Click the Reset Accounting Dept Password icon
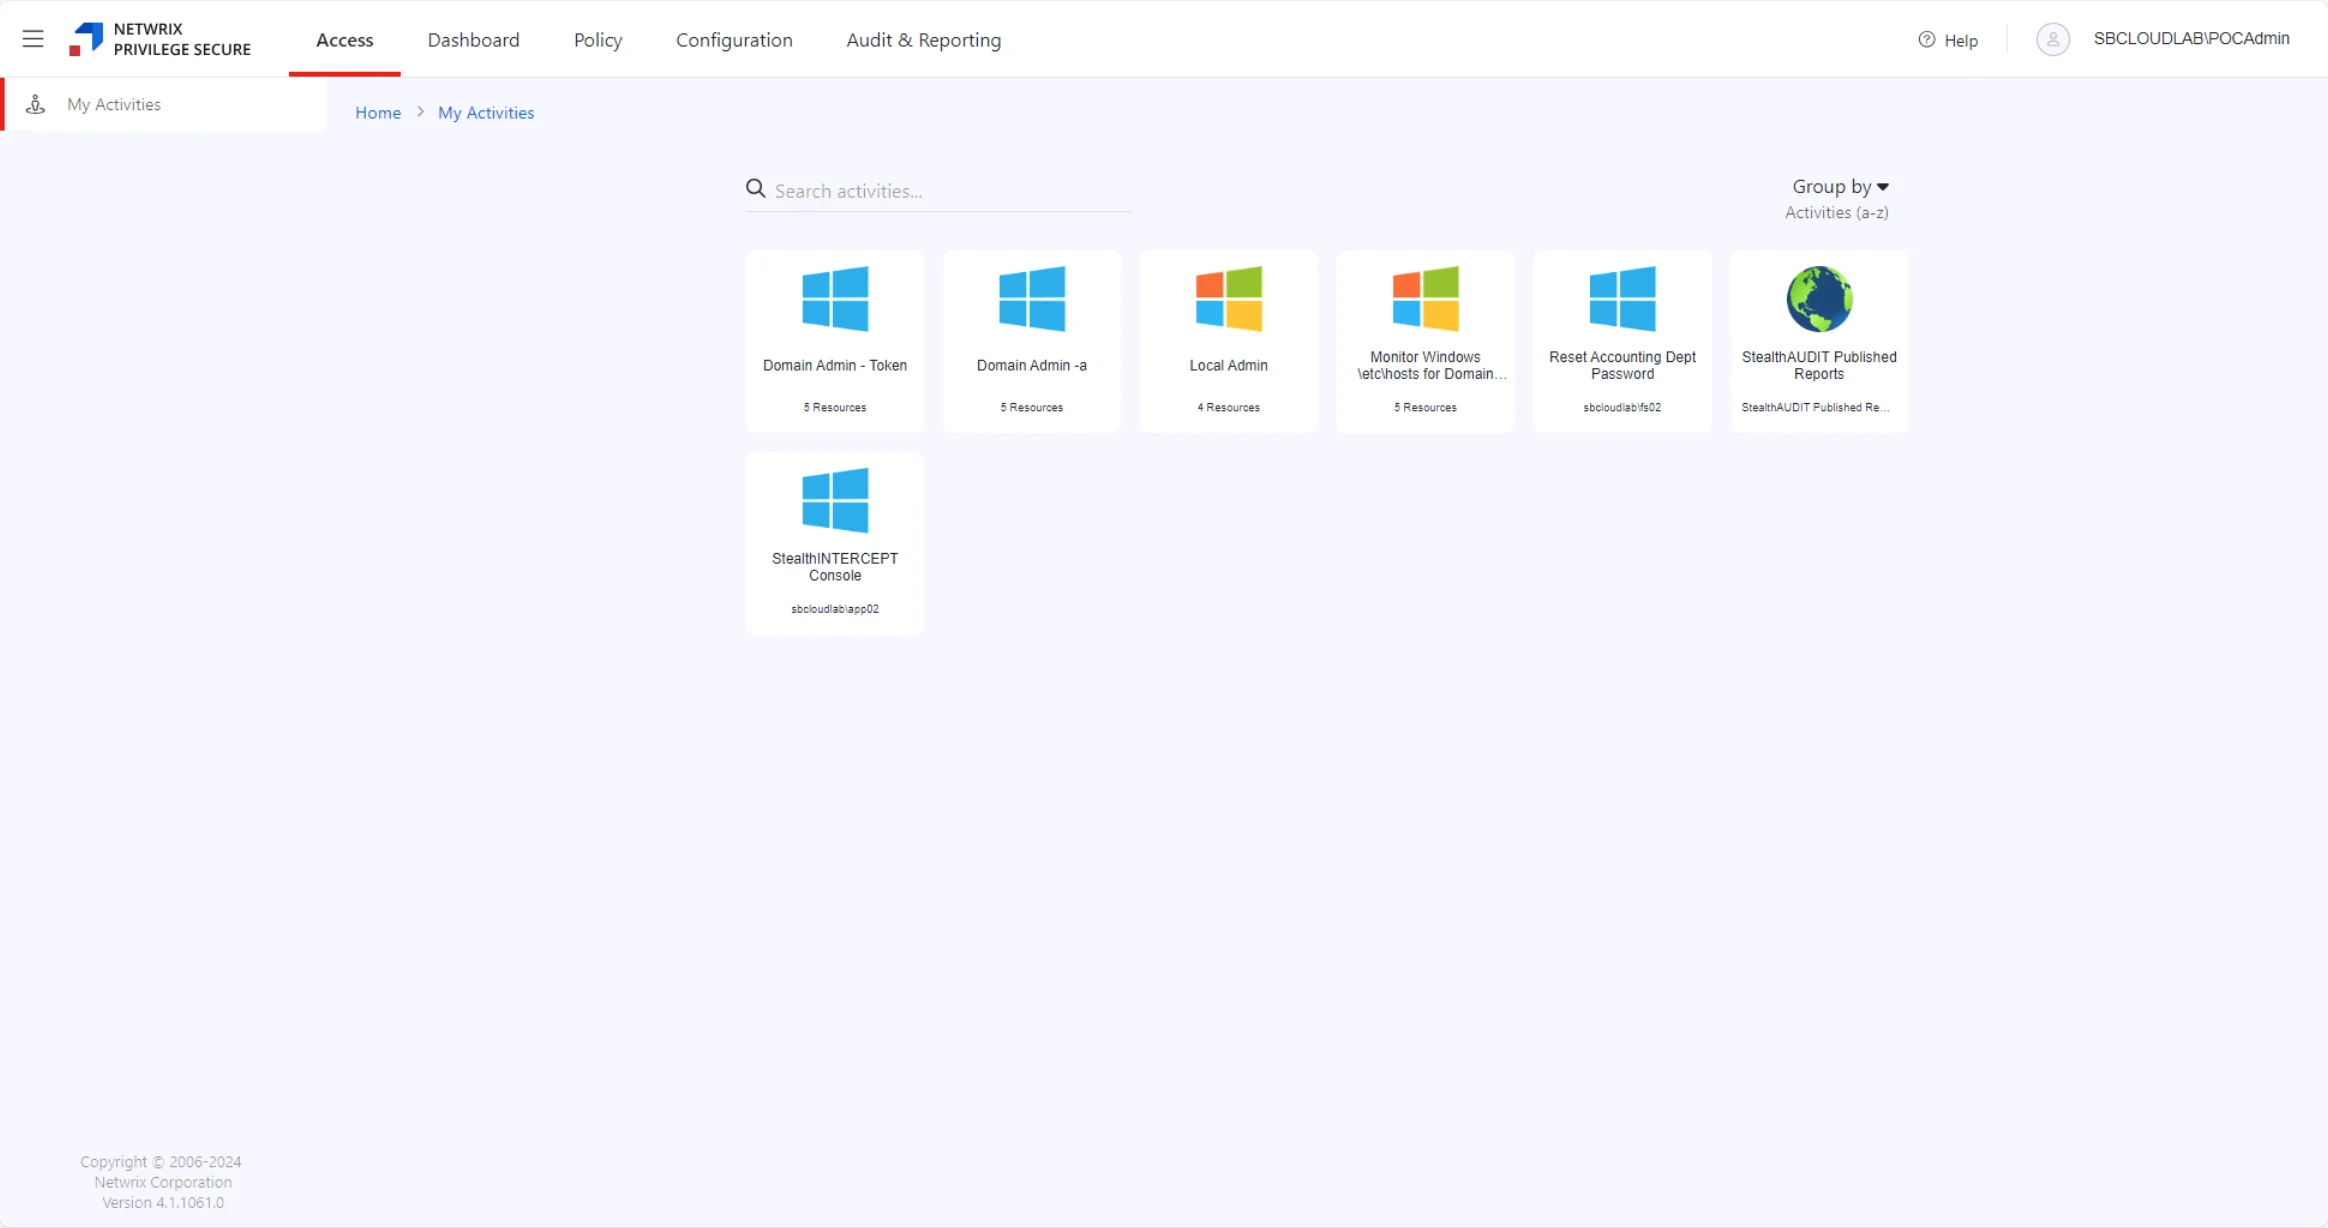 (1623, 299)
